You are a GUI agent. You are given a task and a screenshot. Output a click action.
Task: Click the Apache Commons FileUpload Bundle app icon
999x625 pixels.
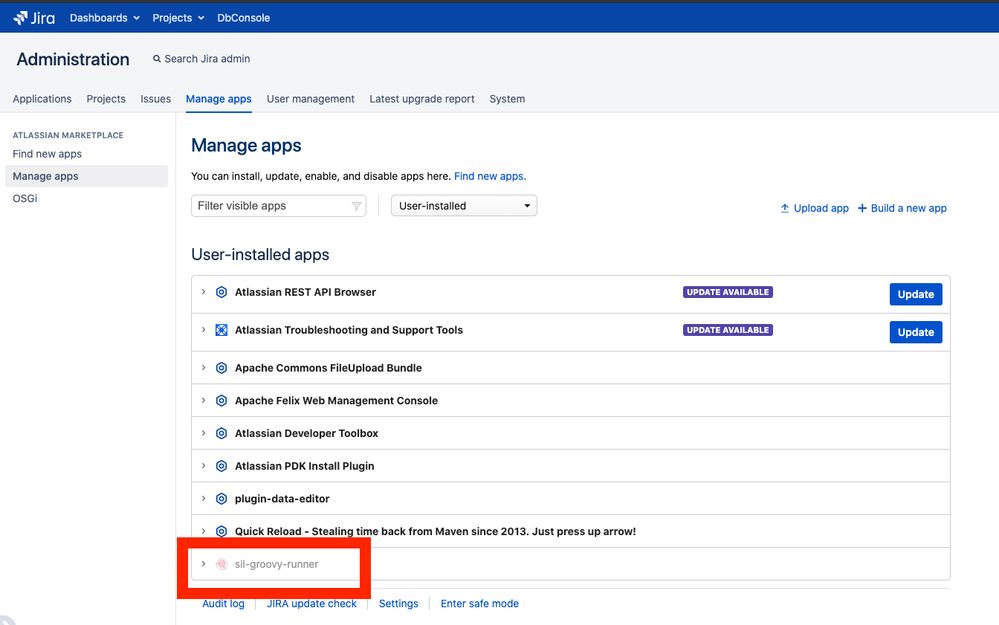pos(221,368)
